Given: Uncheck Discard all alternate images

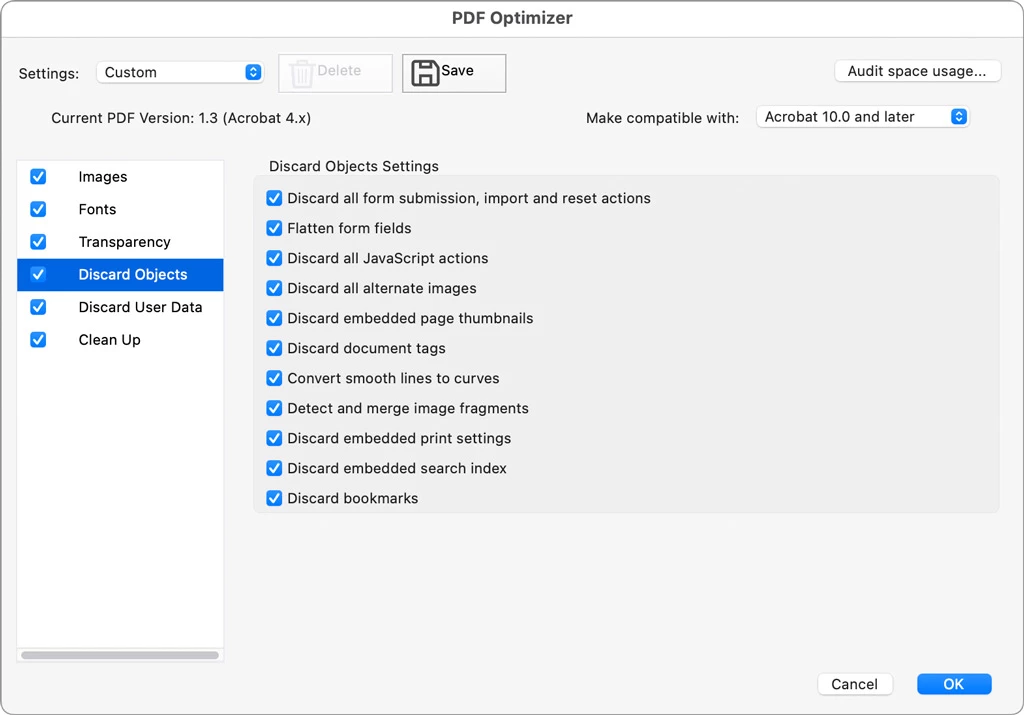Looking at the screenshot, I should tap(274, 288).
